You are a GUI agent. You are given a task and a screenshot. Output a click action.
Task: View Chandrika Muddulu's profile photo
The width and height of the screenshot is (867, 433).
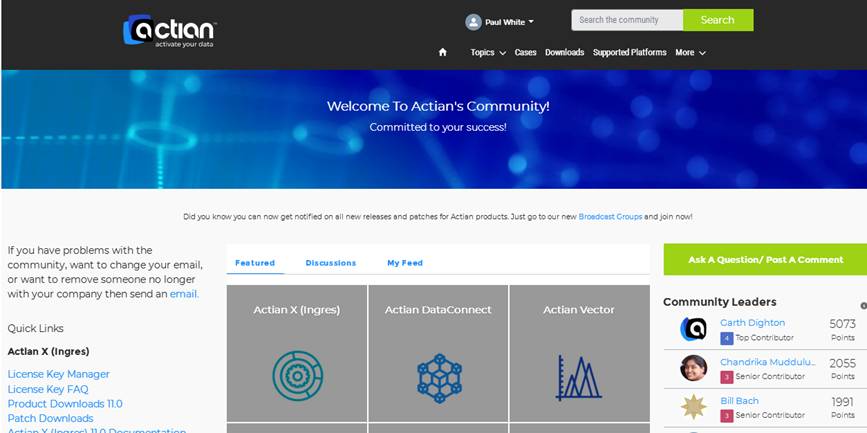(x=693, y=368)
